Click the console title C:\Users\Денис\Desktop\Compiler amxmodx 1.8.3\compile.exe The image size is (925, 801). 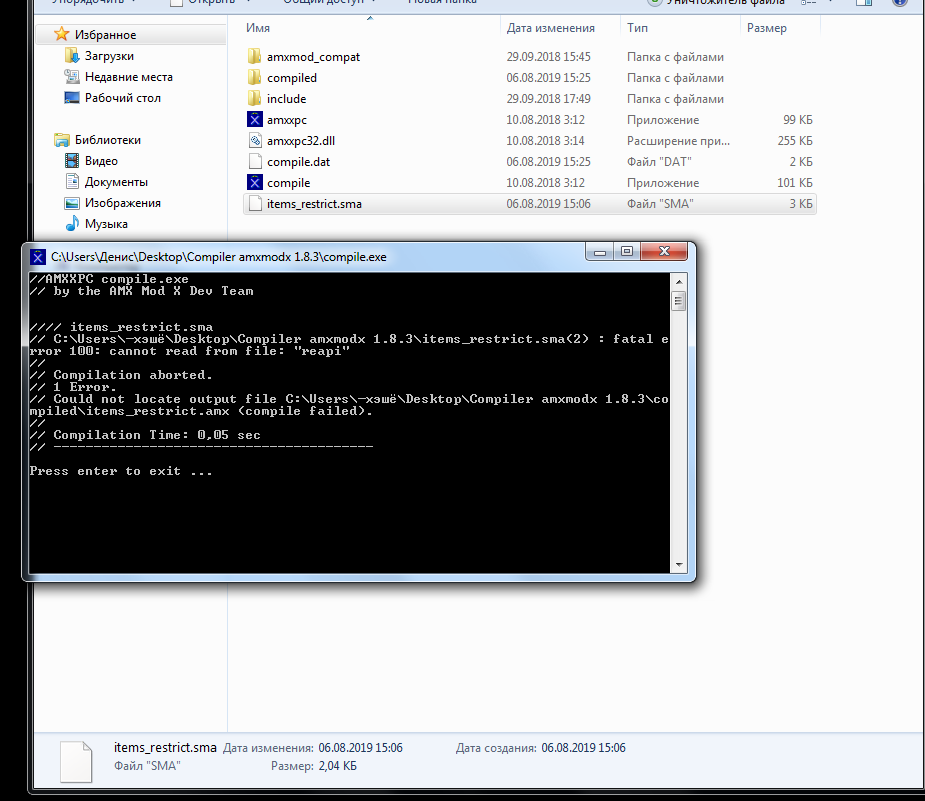tap(218, 257)
